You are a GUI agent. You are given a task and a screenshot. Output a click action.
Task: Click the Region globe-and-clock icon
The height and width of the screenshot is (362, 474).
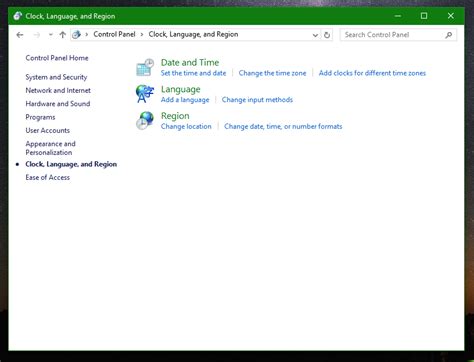coord(145,120)
